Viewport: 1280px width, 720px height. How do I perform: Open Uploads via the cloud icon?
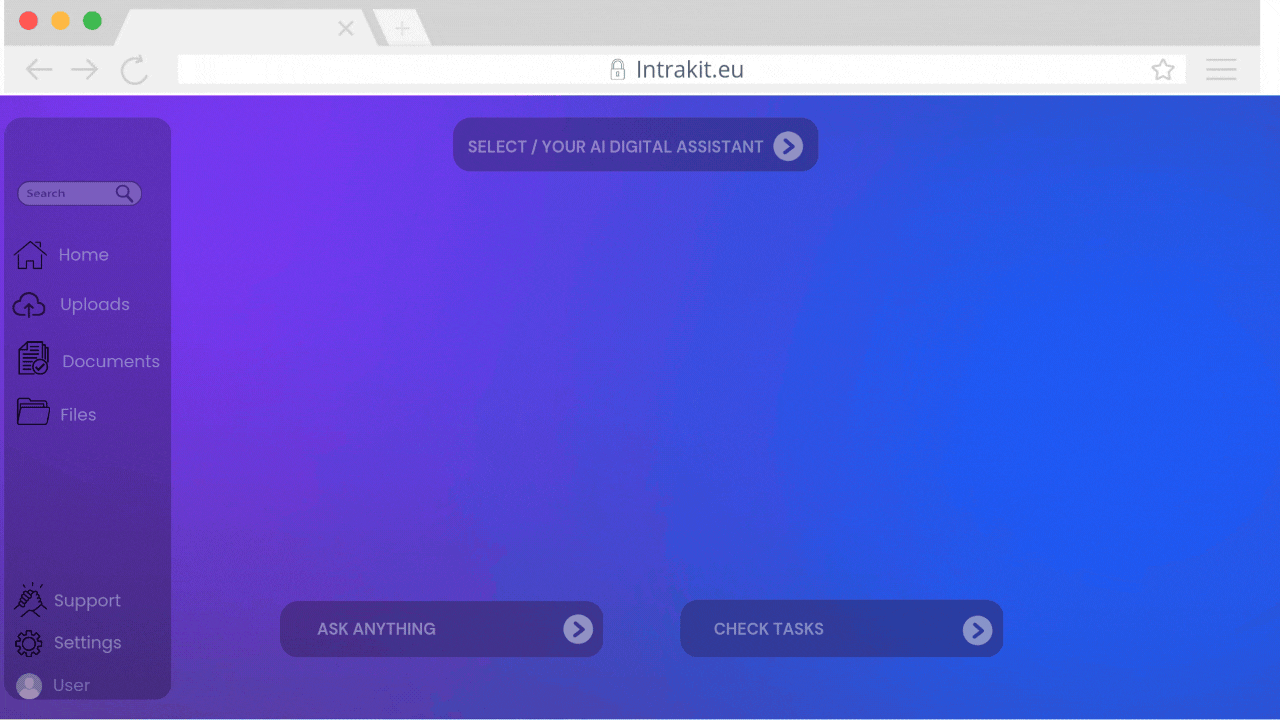[29, 305]
